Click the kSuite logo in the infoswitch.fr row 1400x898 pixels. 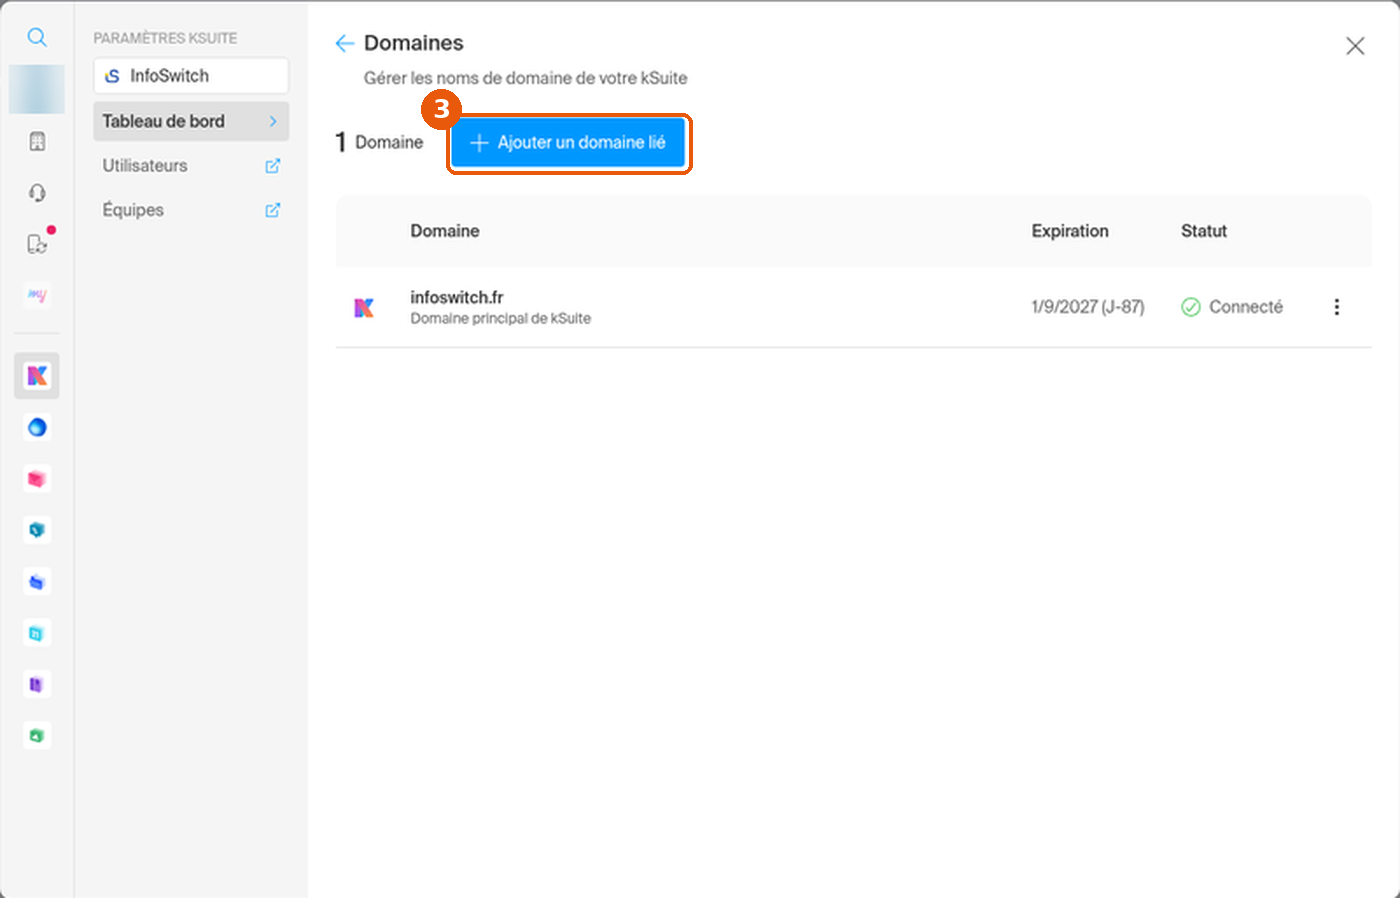[364, 307]
